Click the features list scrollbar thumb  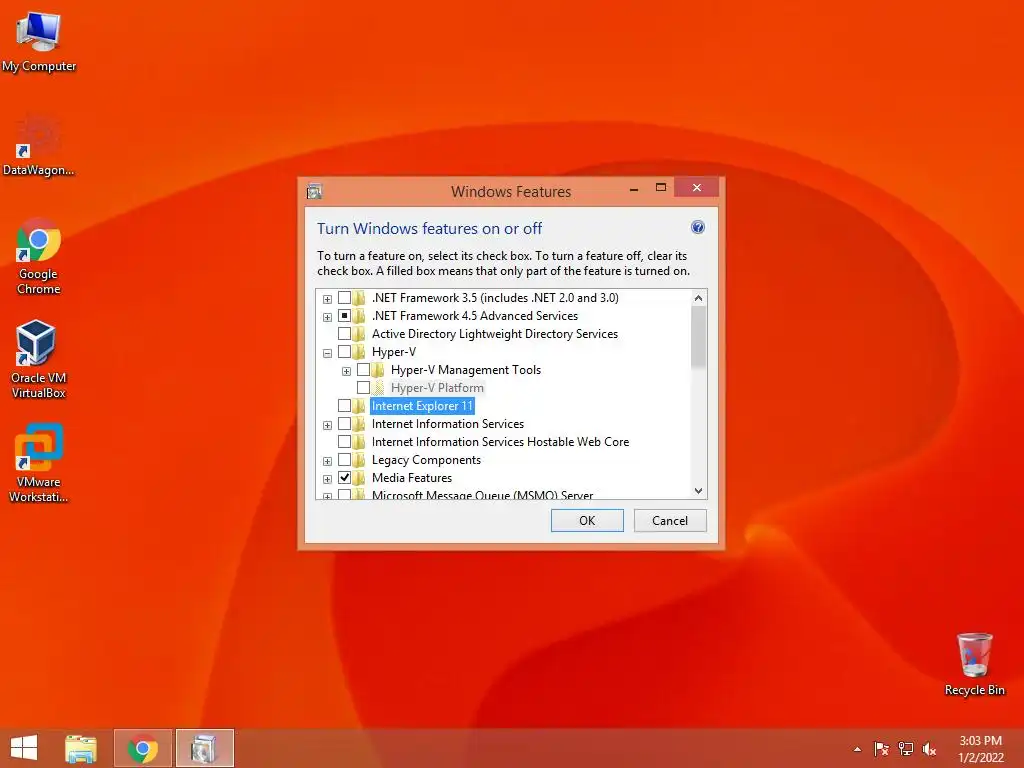pos(698,337)
